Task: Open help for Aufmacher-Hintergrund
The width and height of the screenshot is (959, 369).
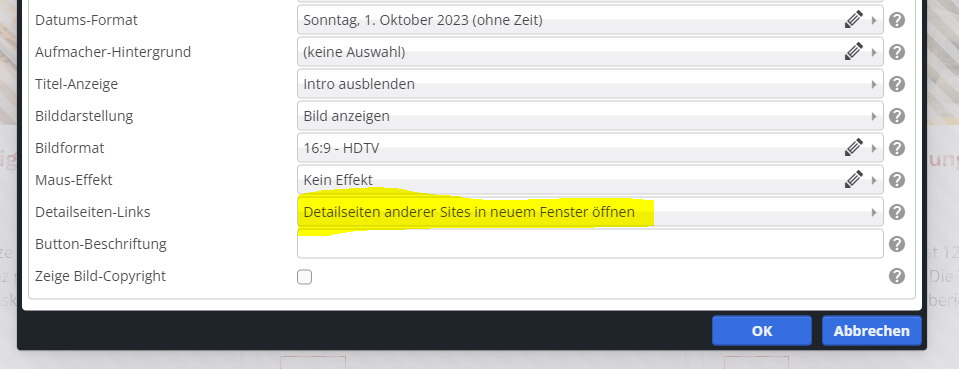Action: pyautogui.click(x=897, y=52)
